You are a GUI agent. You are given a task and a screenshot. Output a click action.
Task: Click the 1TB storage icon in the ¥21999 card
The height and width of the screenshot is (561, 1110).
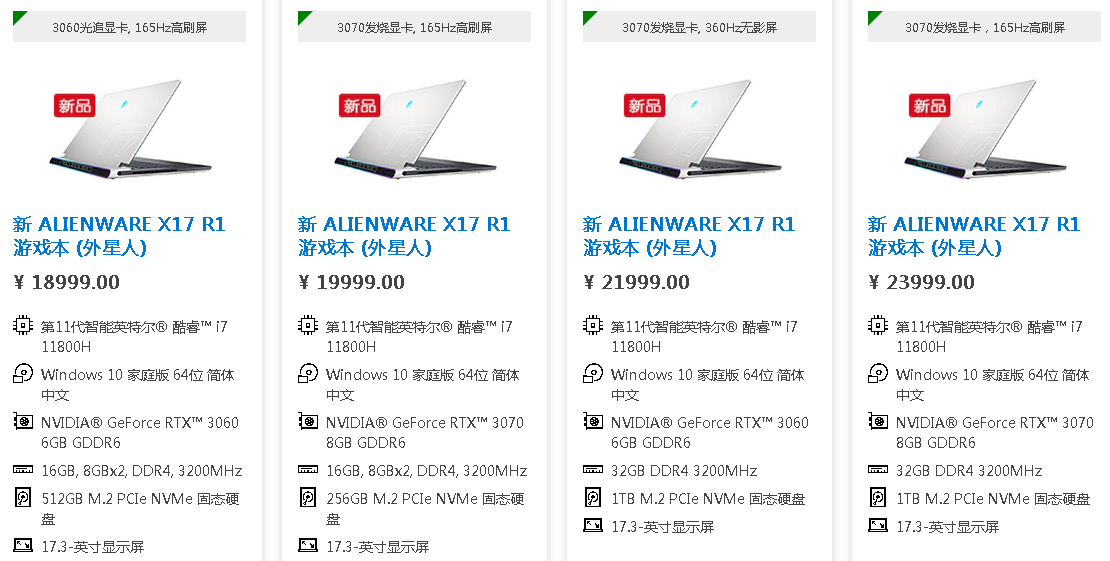coord(593,498)
